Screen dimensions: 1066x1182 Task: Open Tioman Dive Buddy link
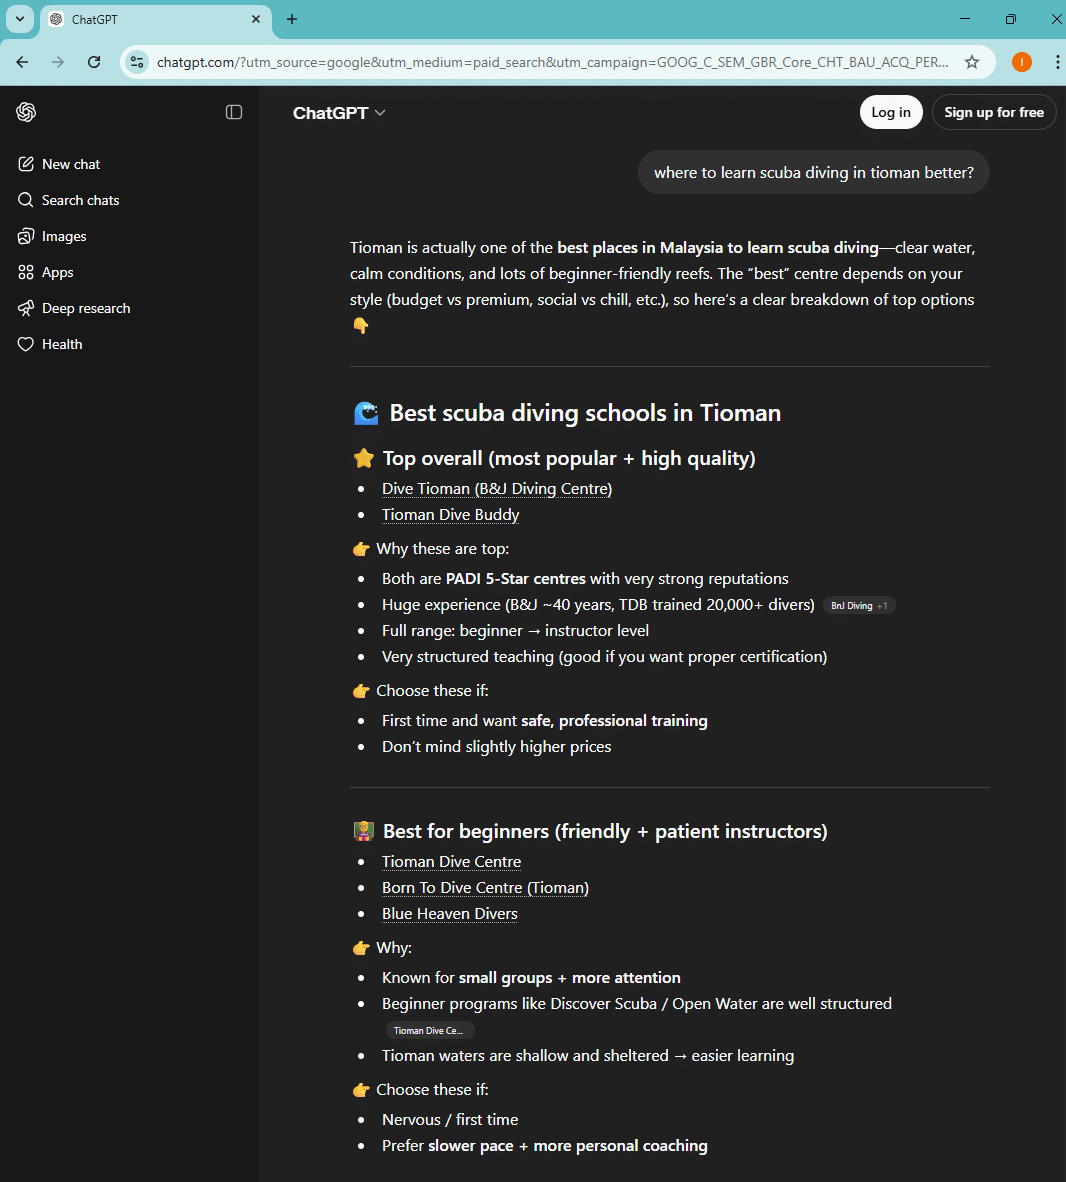coord(450,515)
